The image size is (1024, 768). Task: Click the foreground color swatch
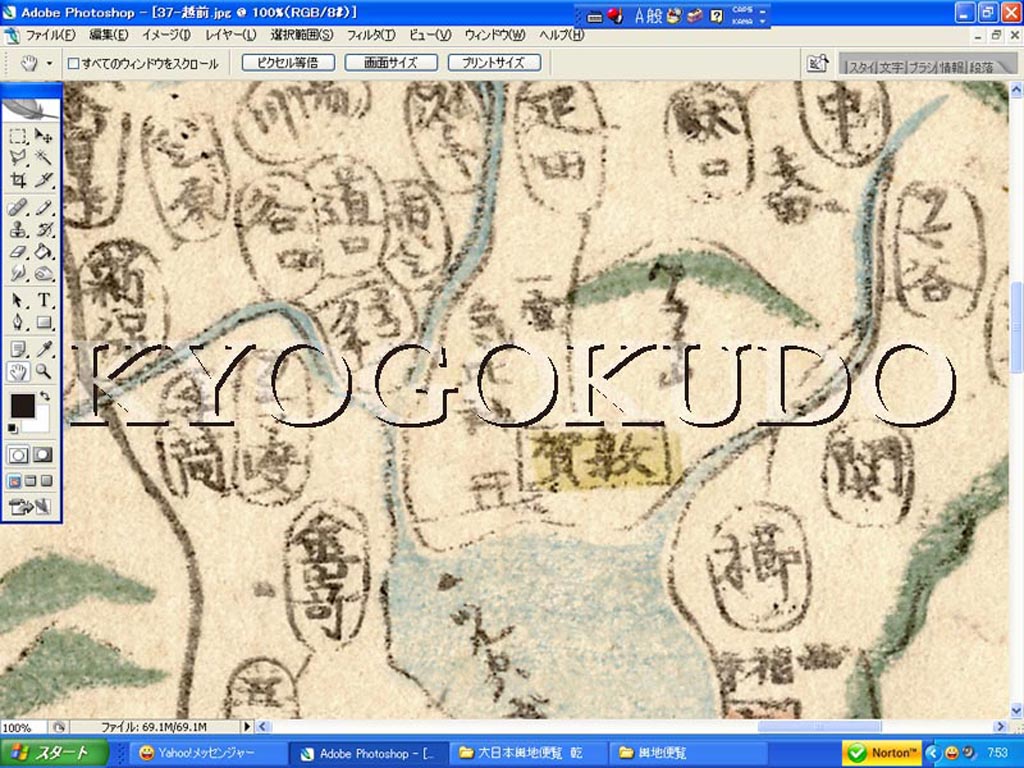[x=23, y=406]
